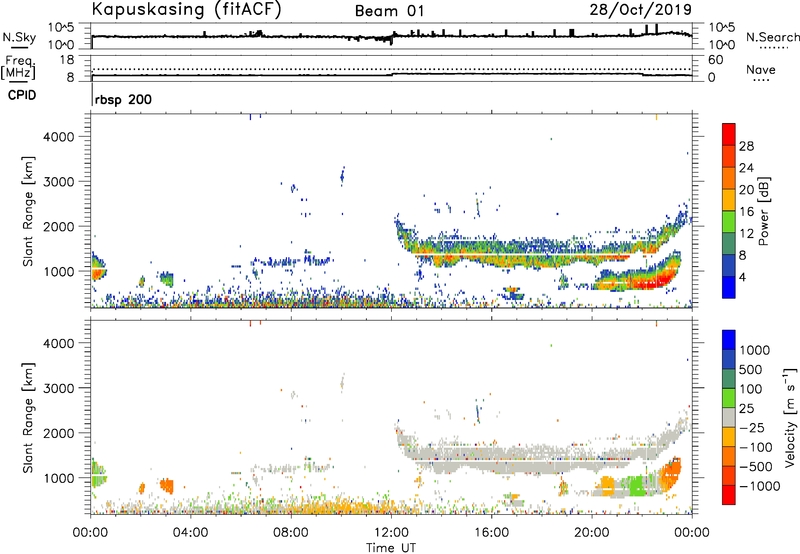This screenshot has height=554, width=800.
Task: Pick the red top segment of power colorbar
Action: tap(729, 135)
